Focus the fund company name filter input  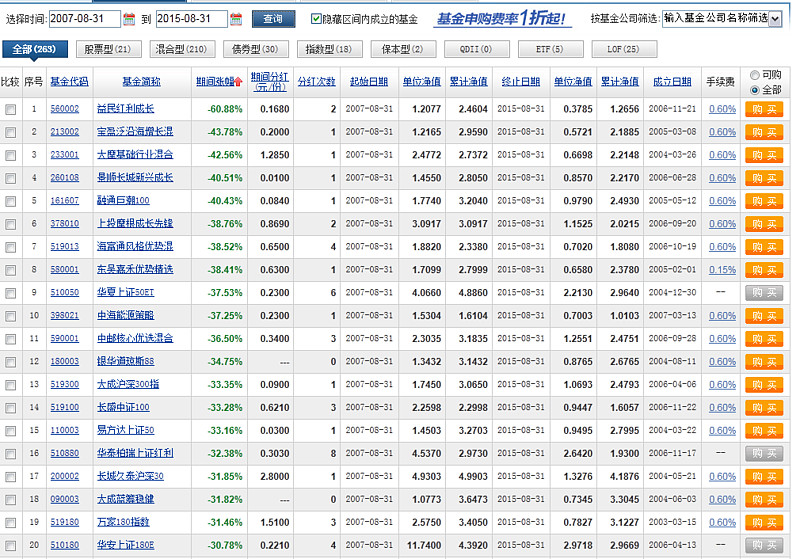click(715, 19)
